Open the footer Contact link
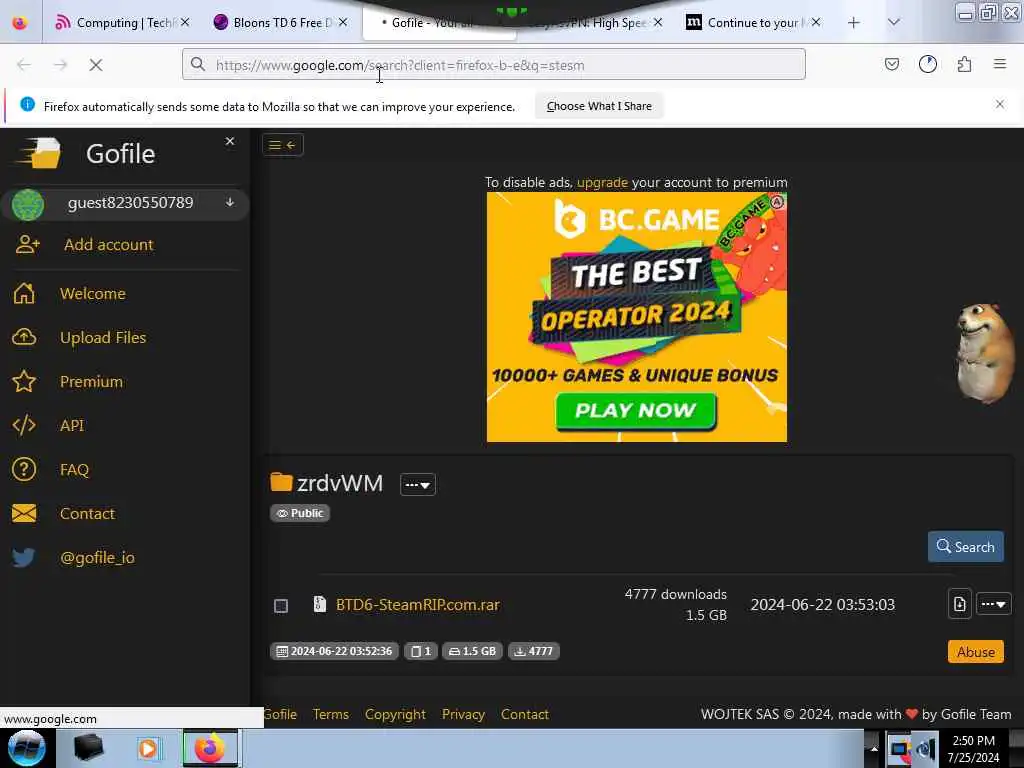The image size is (1024, 768). 524,714
